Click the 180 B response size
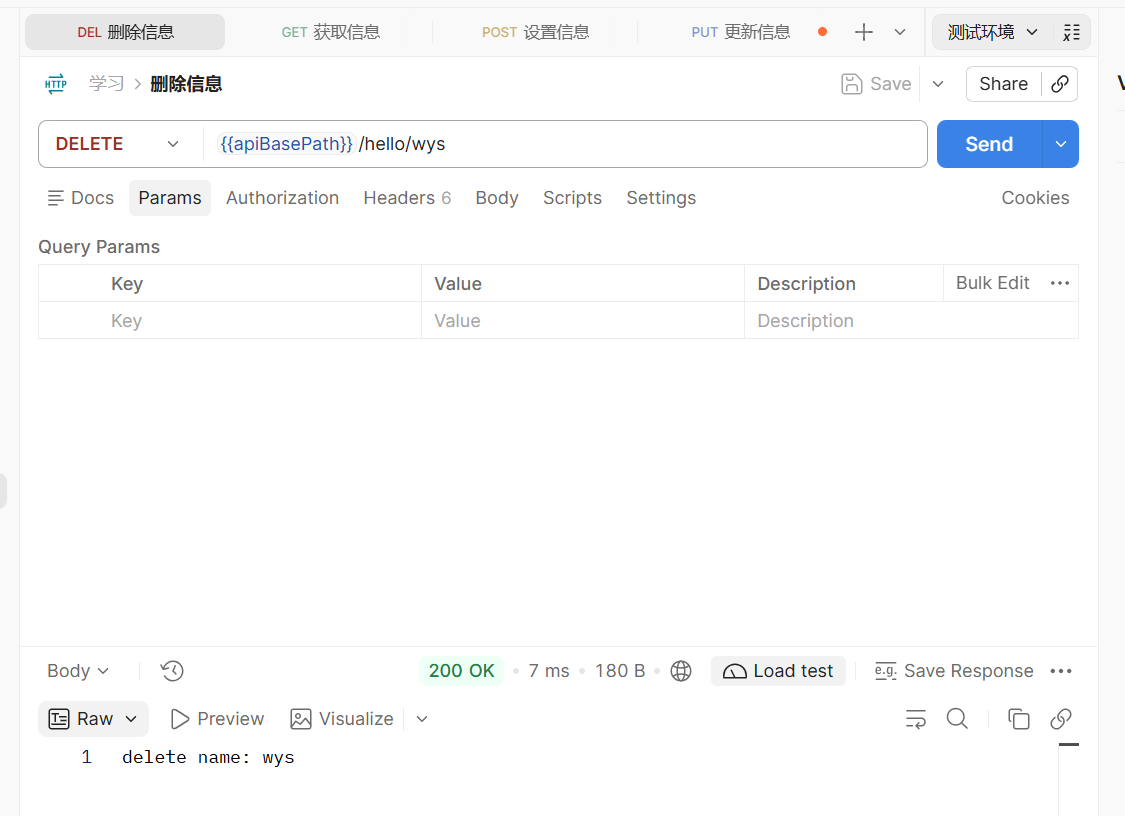Screen dimensions: 1125x816 [x=620, y=671]
